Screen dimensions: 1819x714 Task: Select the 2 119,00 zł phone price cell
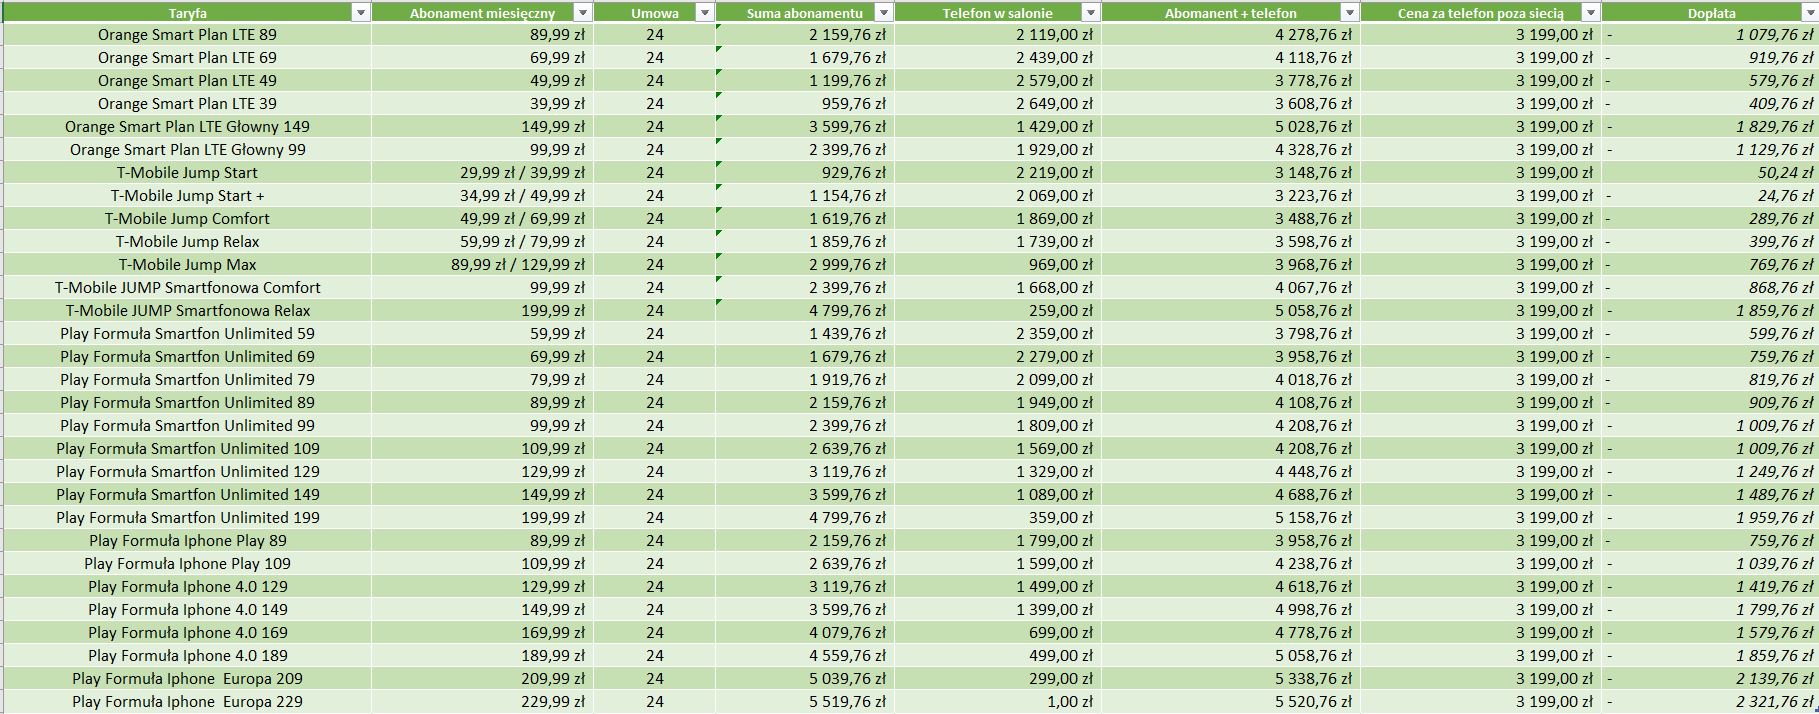998,34
